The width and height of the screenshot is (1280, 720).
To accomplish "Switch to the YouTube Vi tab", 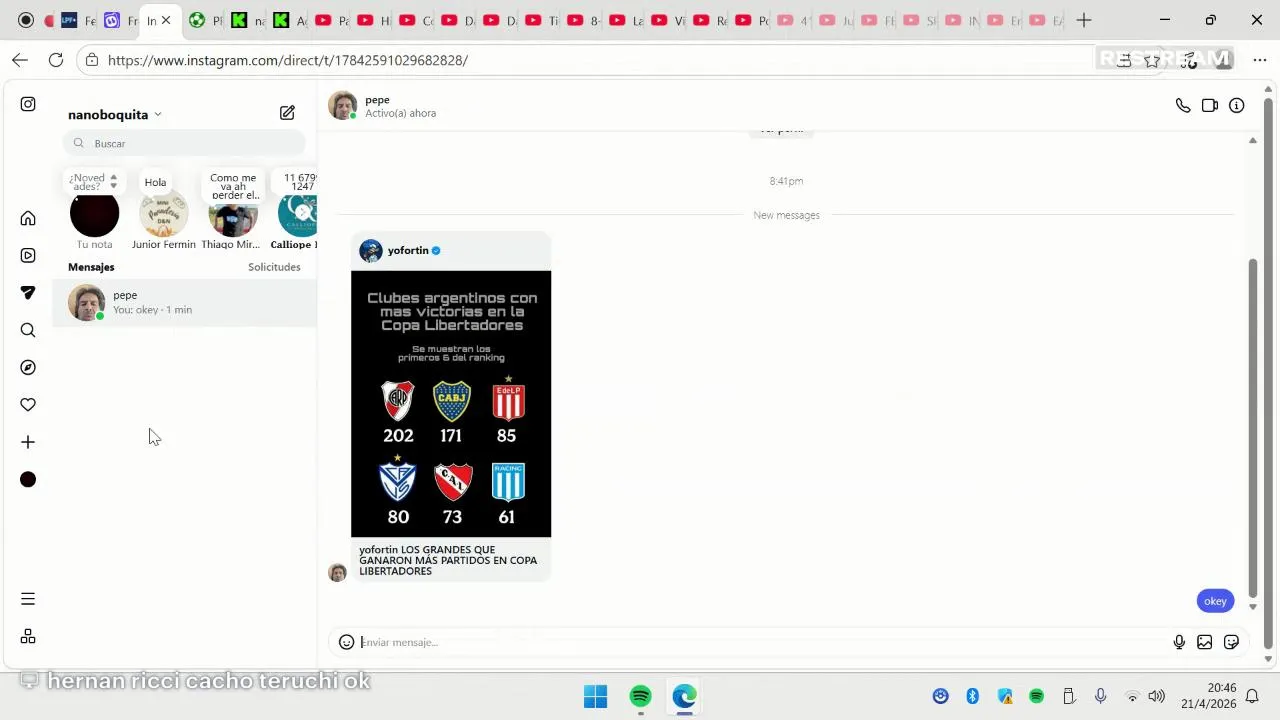I will 668,20.
